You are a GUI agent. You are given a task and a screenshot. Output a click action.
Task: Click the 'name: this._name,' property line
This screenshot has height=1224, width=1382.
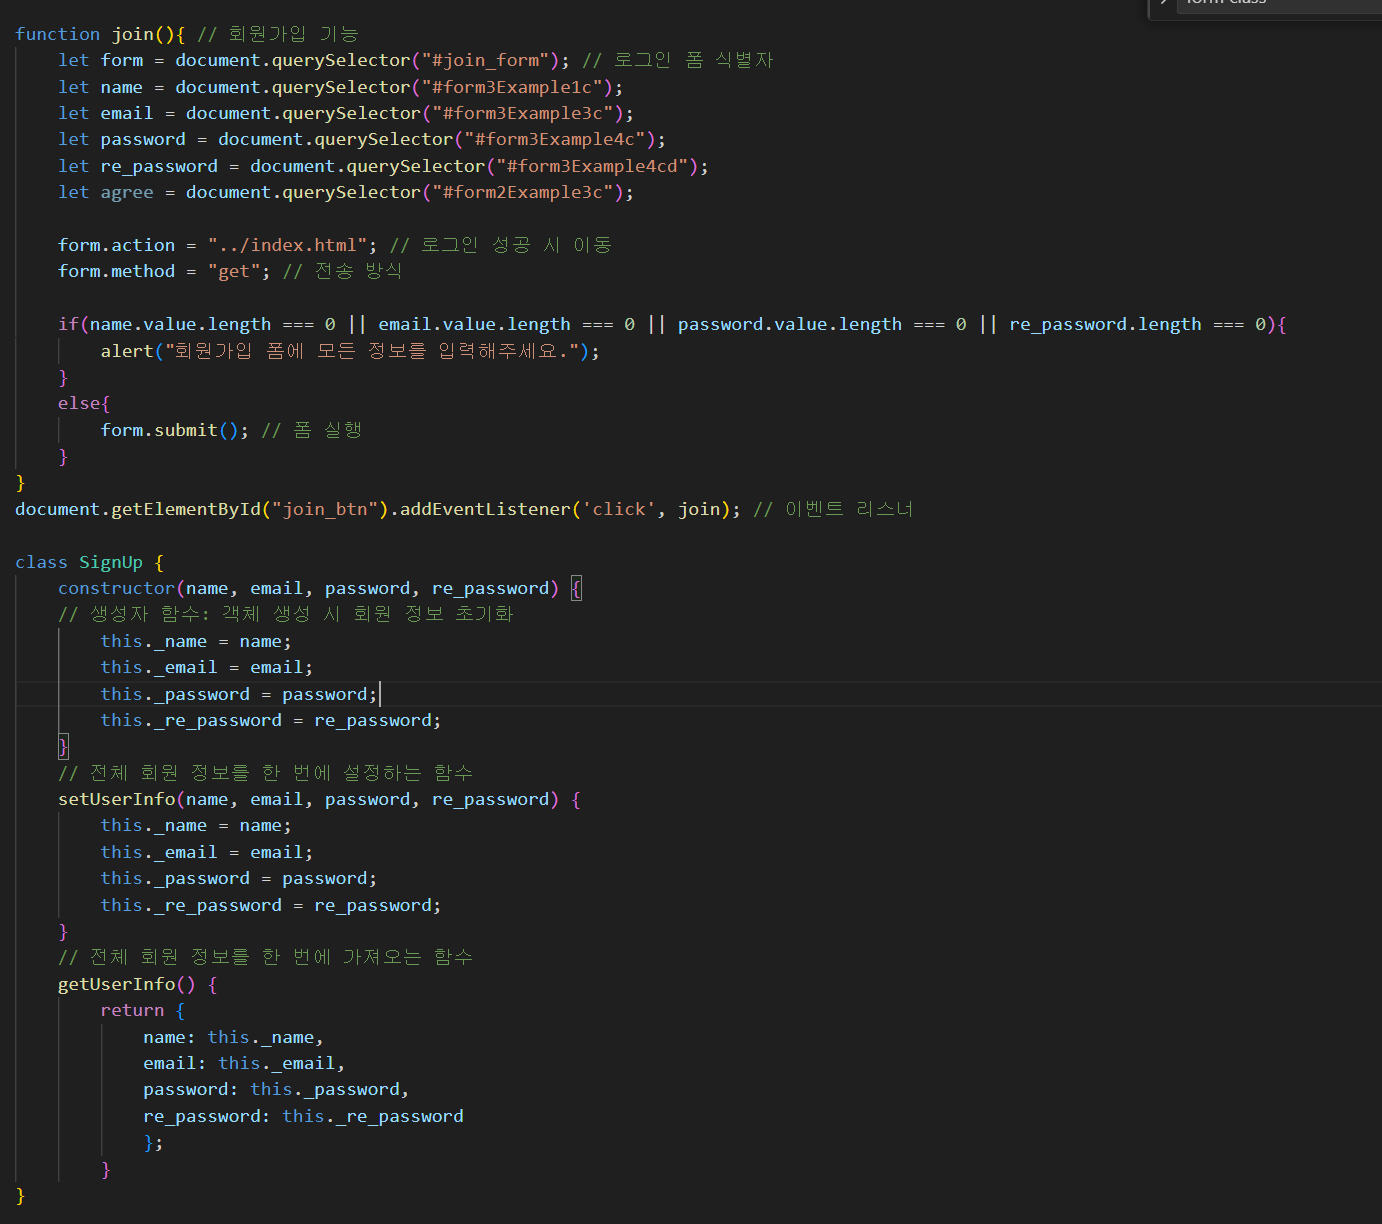pos(233,1037)
